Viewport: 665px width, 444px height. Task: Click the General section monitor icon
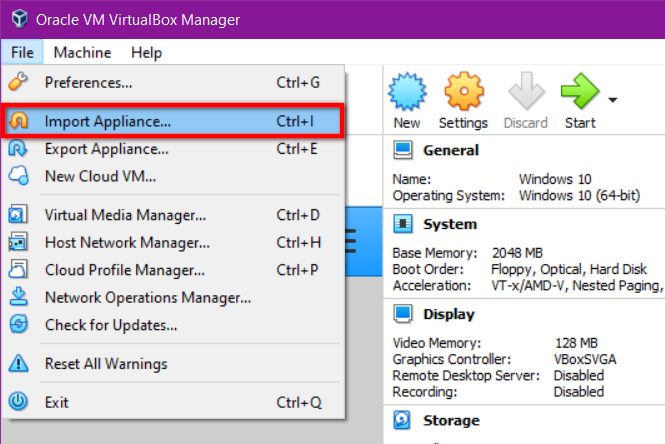402,150
